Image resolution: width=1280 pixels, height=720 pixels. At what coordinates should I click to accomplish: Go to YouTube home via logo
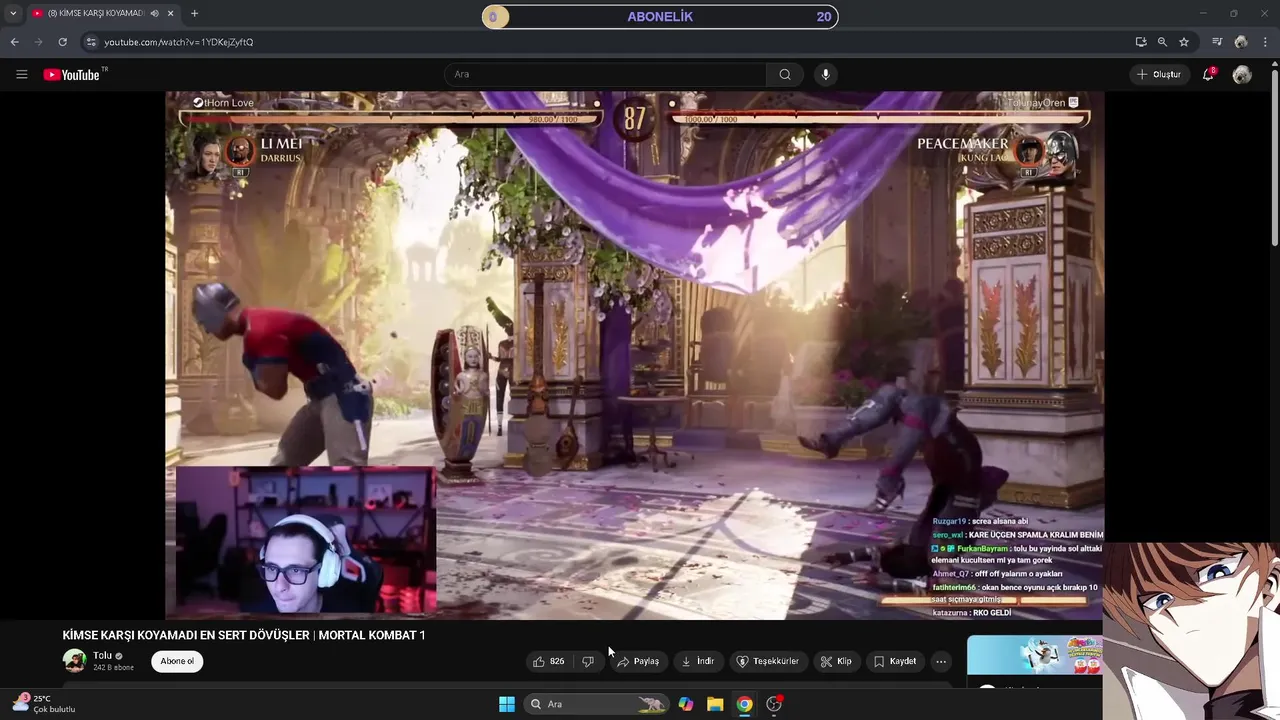click(x=74, y=74)
